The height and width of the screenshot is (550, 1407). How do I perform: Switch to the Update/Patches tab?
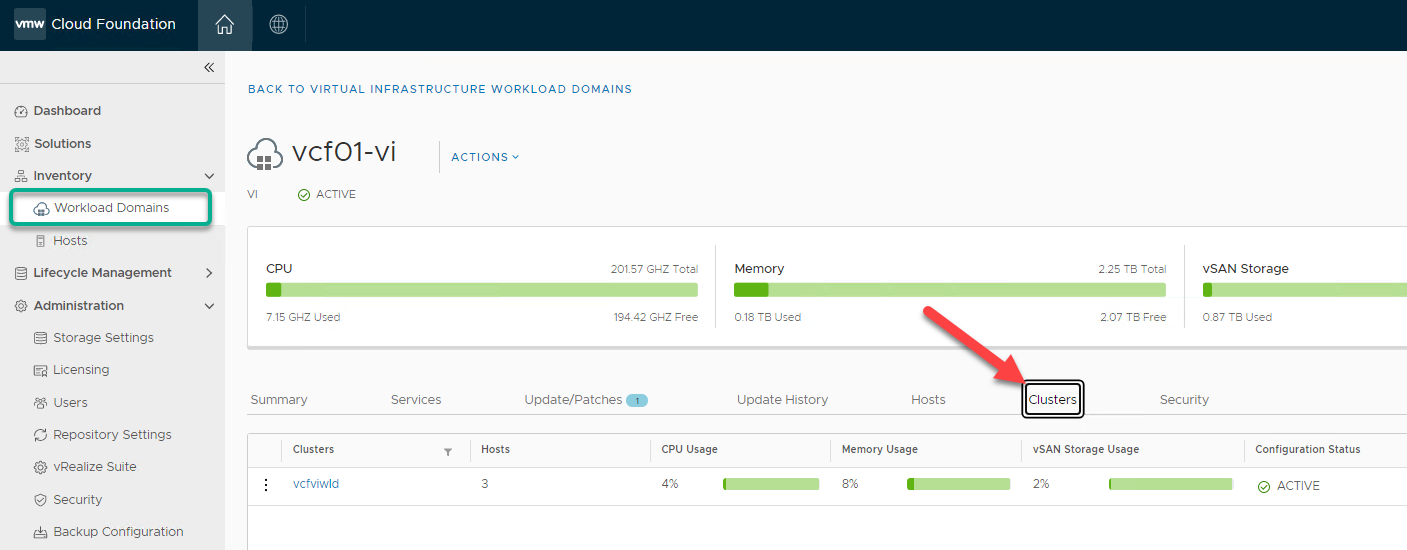coord(573,400)
